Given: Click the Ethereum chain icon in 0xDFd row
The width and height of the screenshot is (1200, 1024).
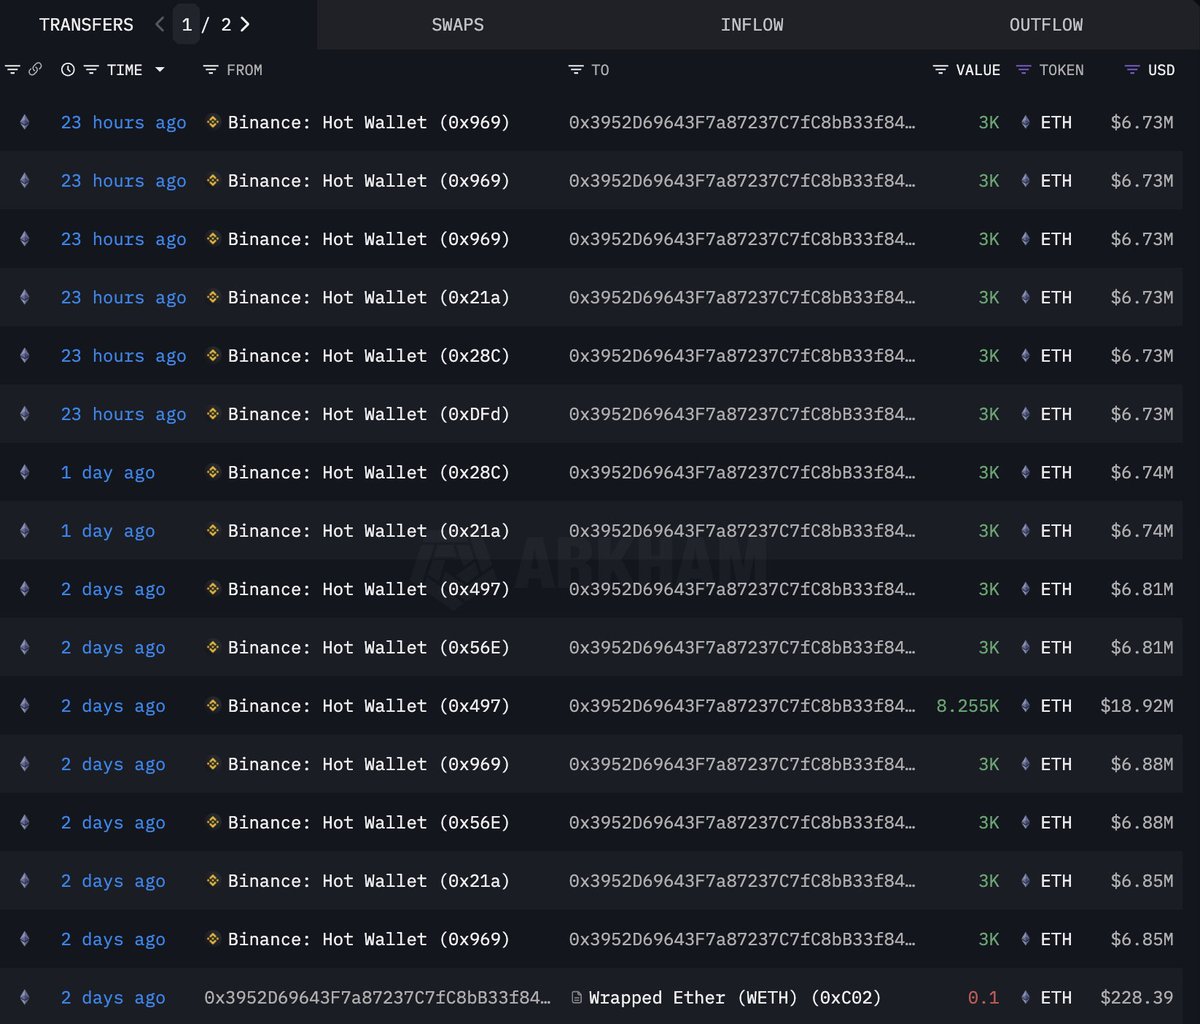Looking at the screenshot, I should 25,413.
